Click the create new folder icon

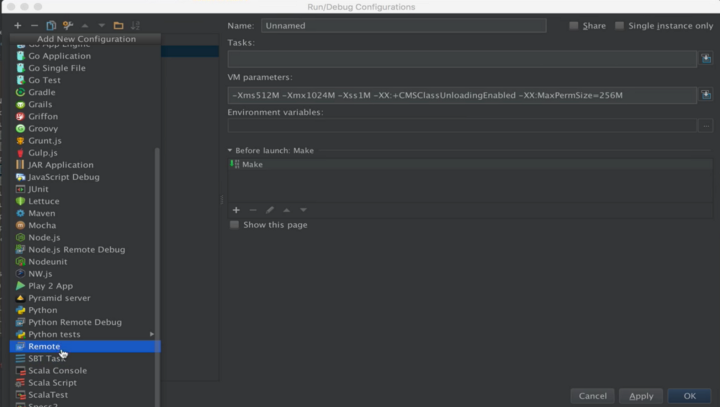[118, 25]
